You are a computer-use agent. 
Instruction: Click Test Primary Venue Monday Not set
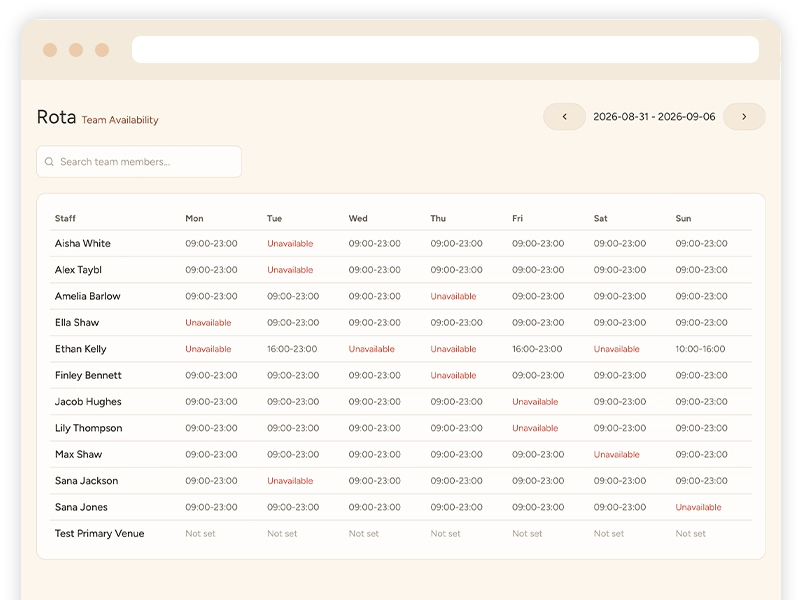[x=200, y=534]
